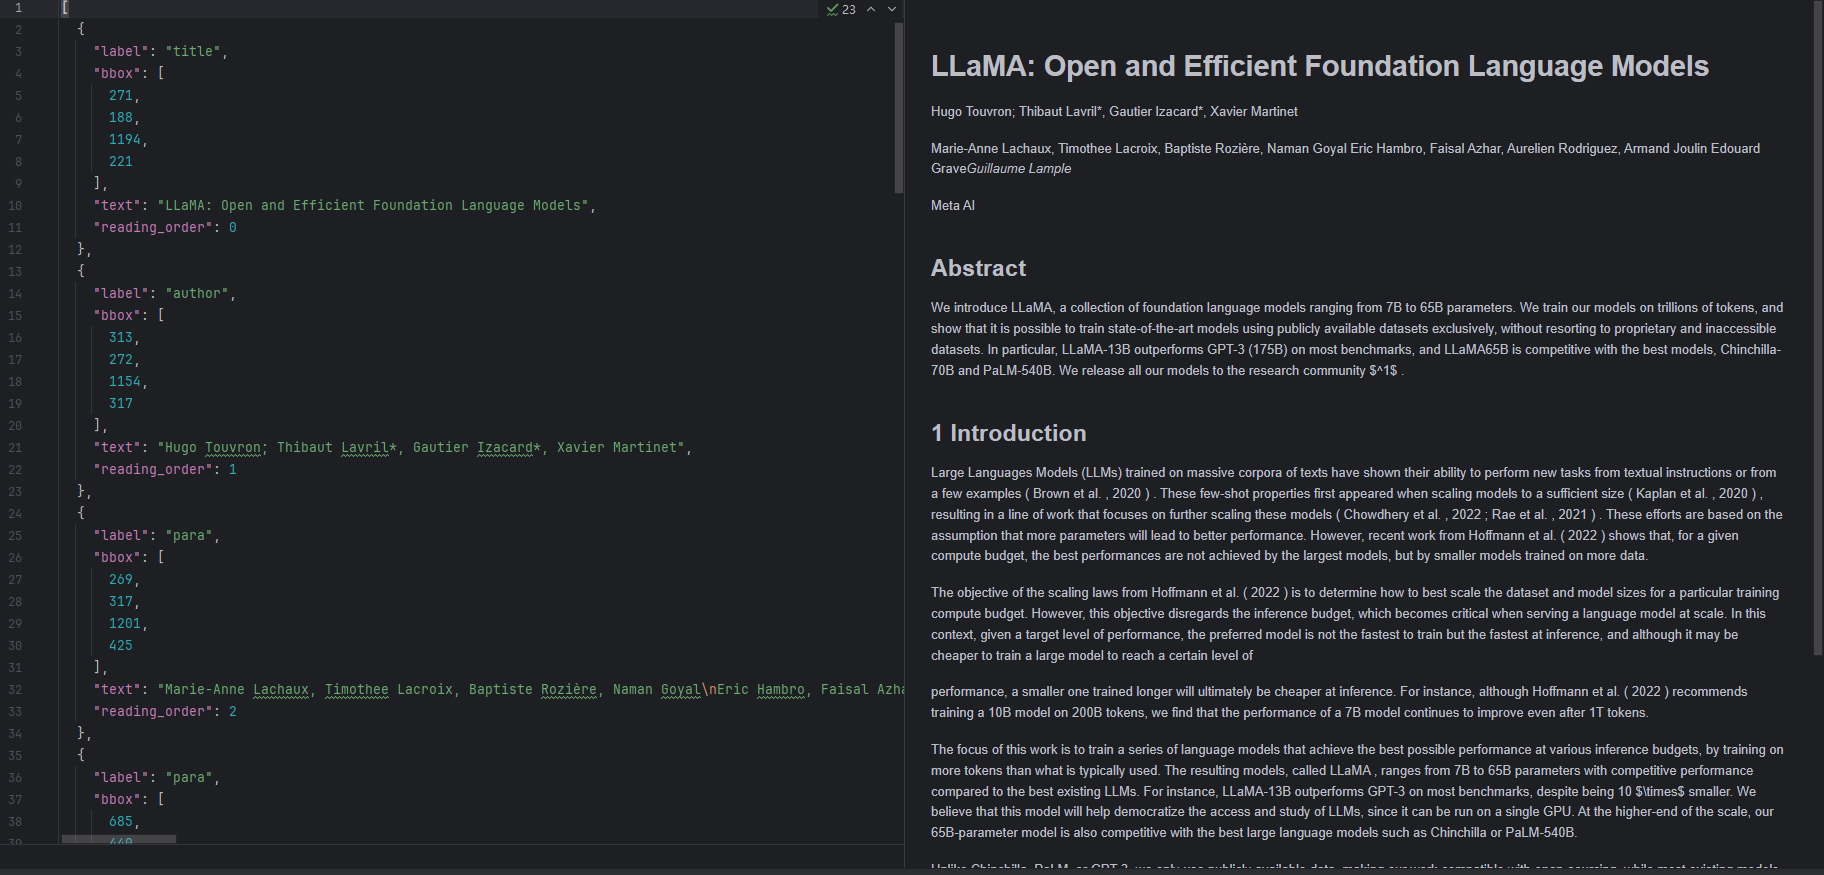Click the JSON editor vertical scrollbar
Image resolution: width=1824 pixels, height=875 pixels.
899,107
